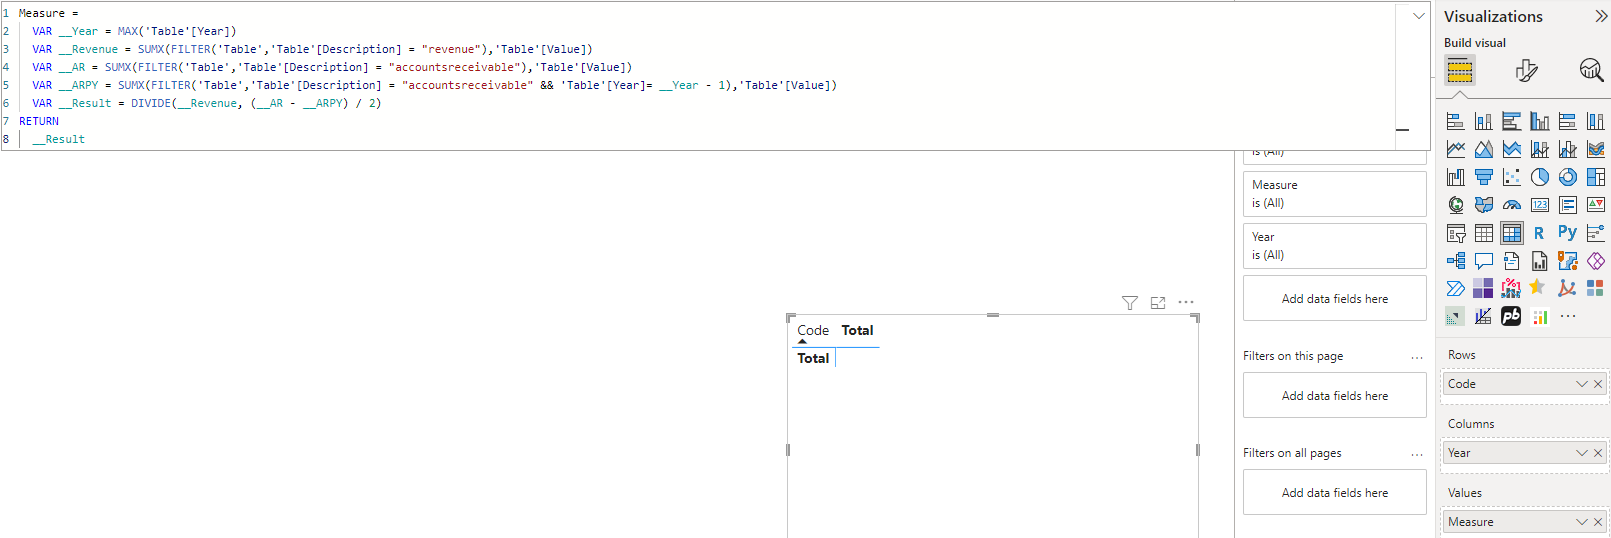
Task: Pick the funnel chart visual
Action: tap(1484, 177)
